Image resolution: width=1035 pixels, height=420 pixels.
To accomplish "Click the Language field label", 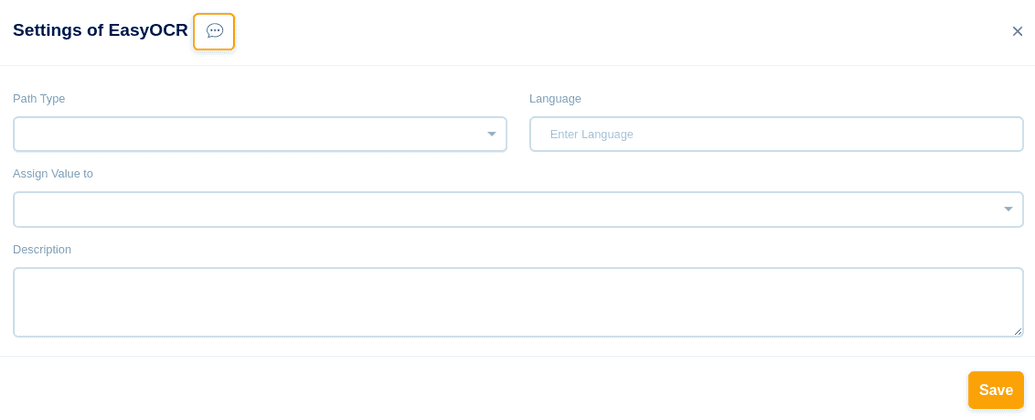I will (x=555, y=99).
